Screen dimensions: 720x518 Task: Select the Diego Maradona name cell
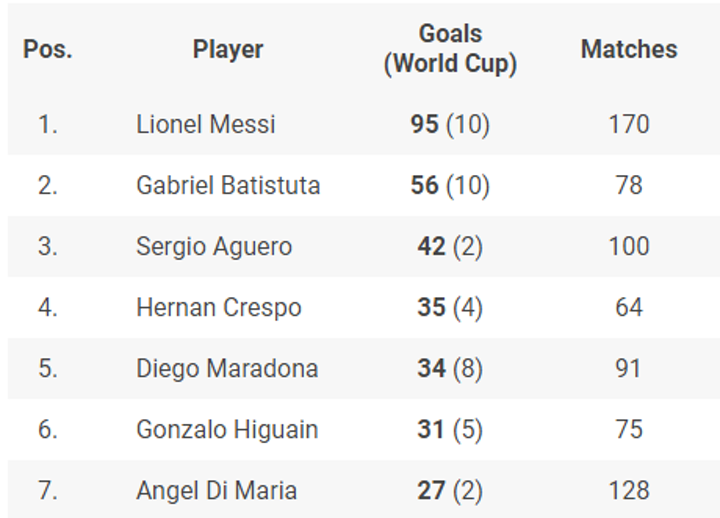(x=227, y=369)
